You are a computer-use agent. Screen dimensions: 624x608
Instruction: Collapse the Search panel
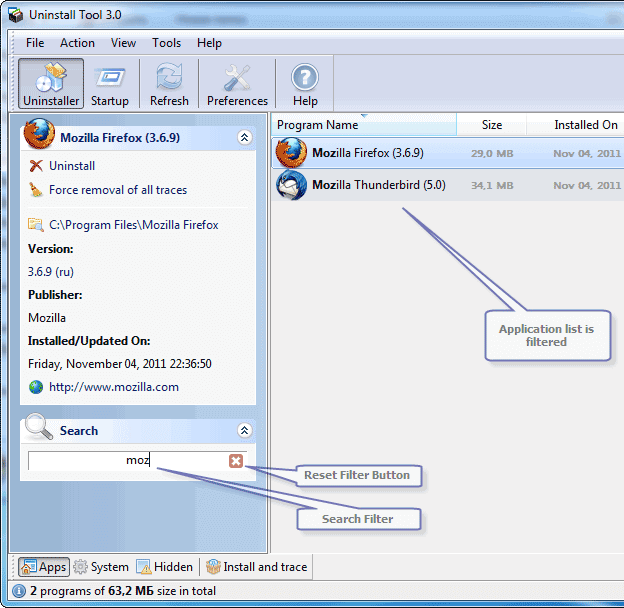pyautogui.click(x=244, y=430)
